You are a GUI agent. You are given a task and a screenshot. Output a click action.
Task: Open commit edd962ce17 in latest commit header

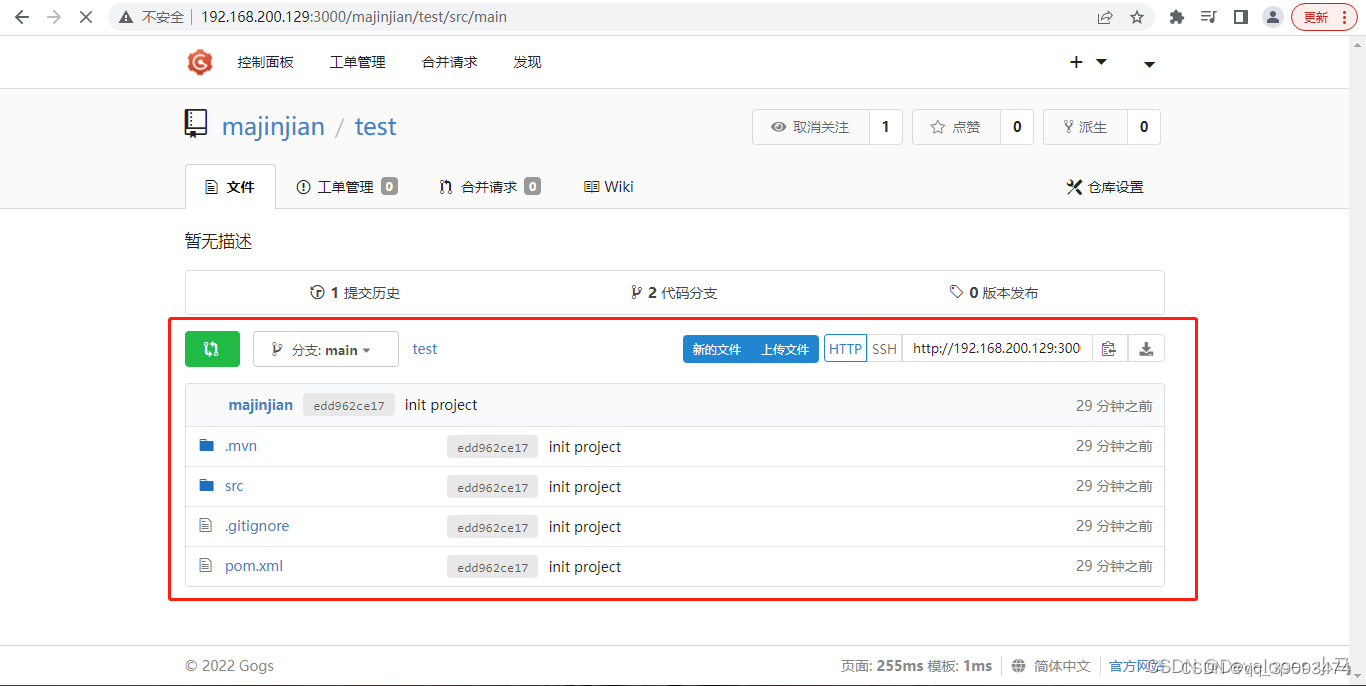pyautogui.click(x=349, y=406)
